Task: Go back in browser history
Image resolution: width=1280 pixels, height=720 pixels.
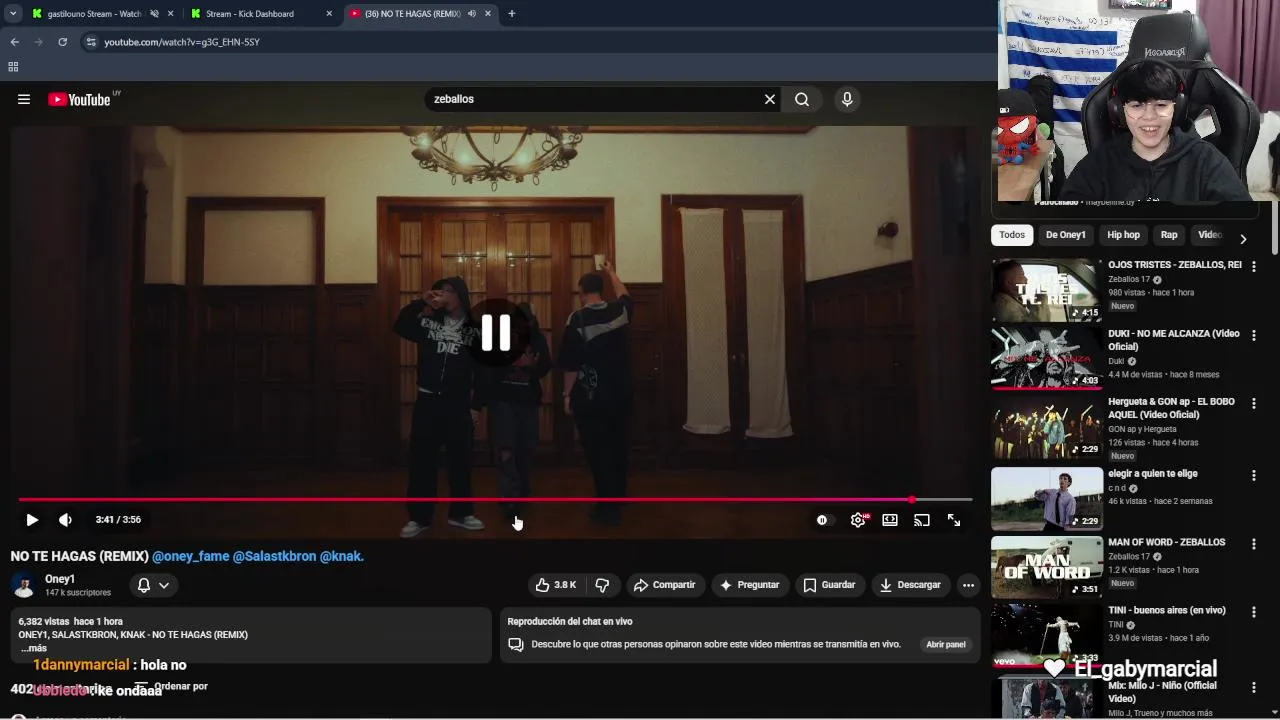Action: [14, 42]
